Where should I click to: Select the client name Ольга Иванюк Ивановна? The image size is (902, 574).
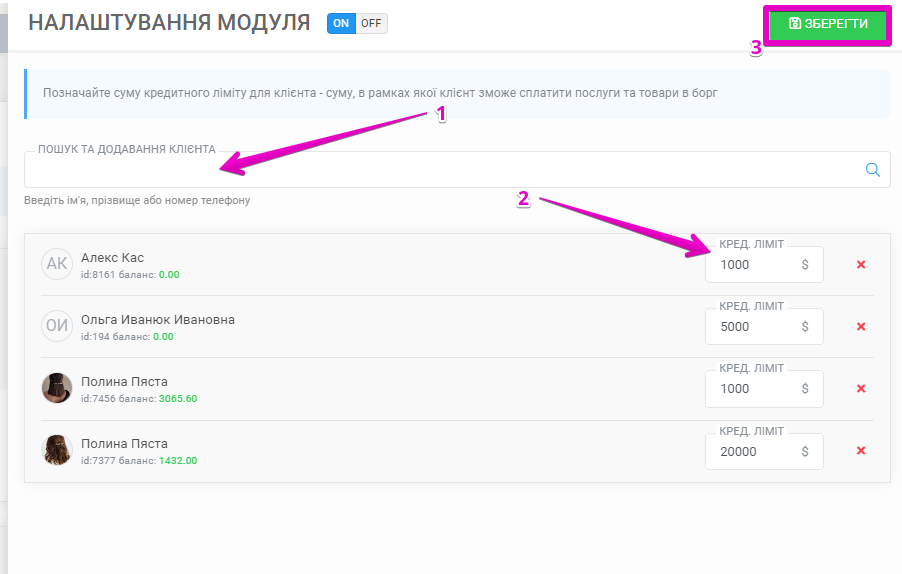point(158,320)
